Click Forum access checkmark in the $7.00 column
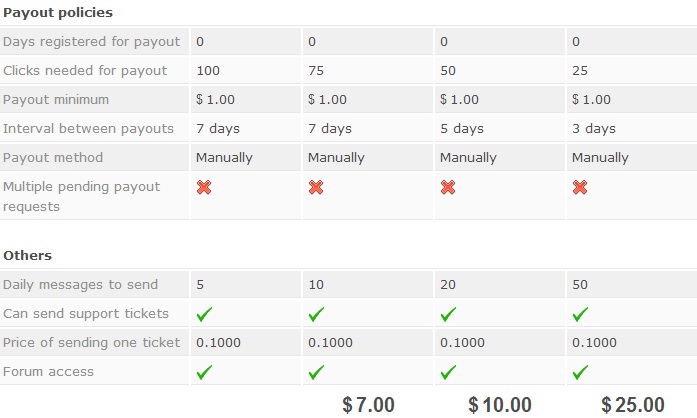Image resolution: width=697 pixels, height=418 pixels. pyautogui.click(x=317, y=372)
